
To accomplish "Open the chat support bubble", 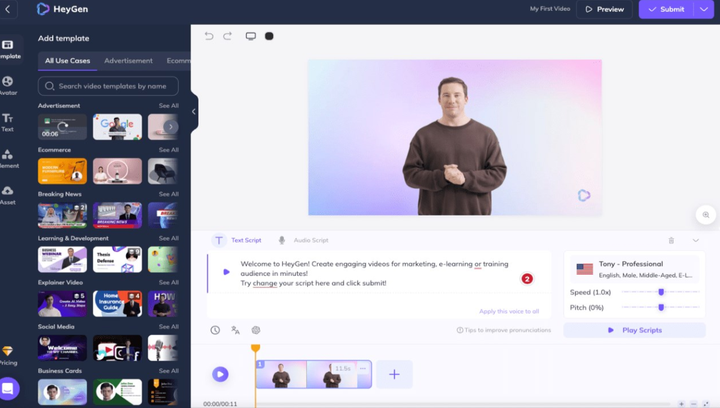I will coord(8,389).
